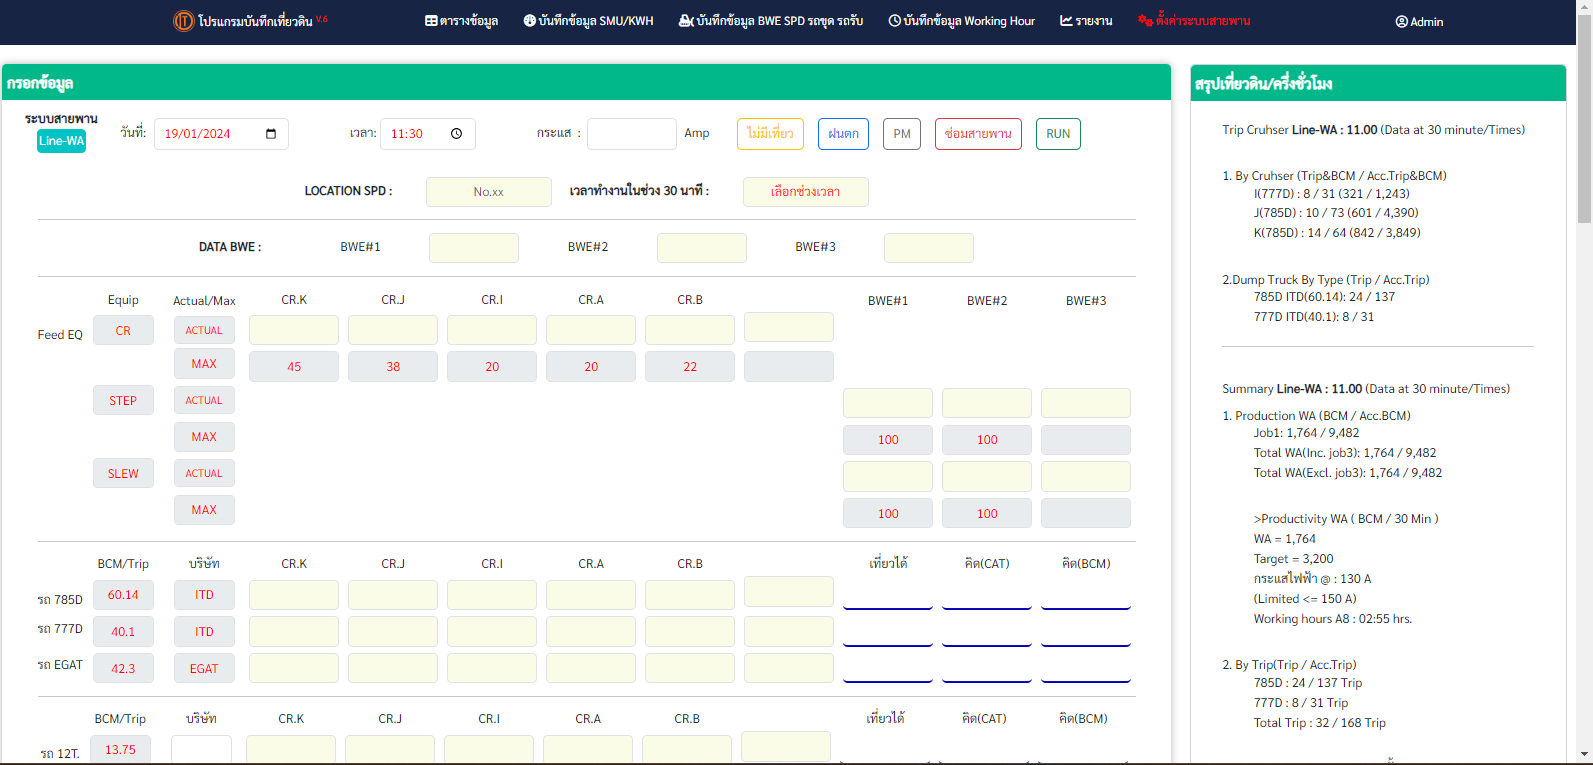Click the app logo icon in navbar

point(183,21)
